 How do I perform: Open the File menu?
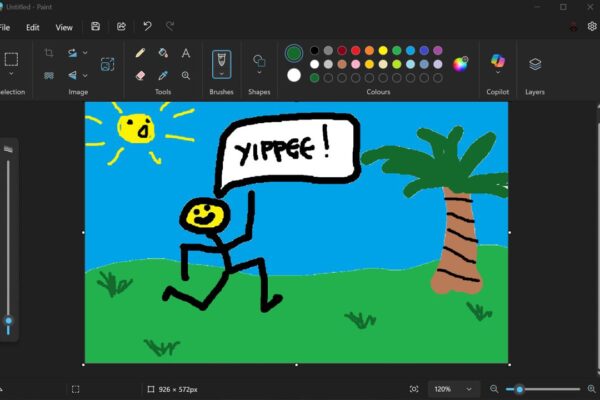point(5,27)
